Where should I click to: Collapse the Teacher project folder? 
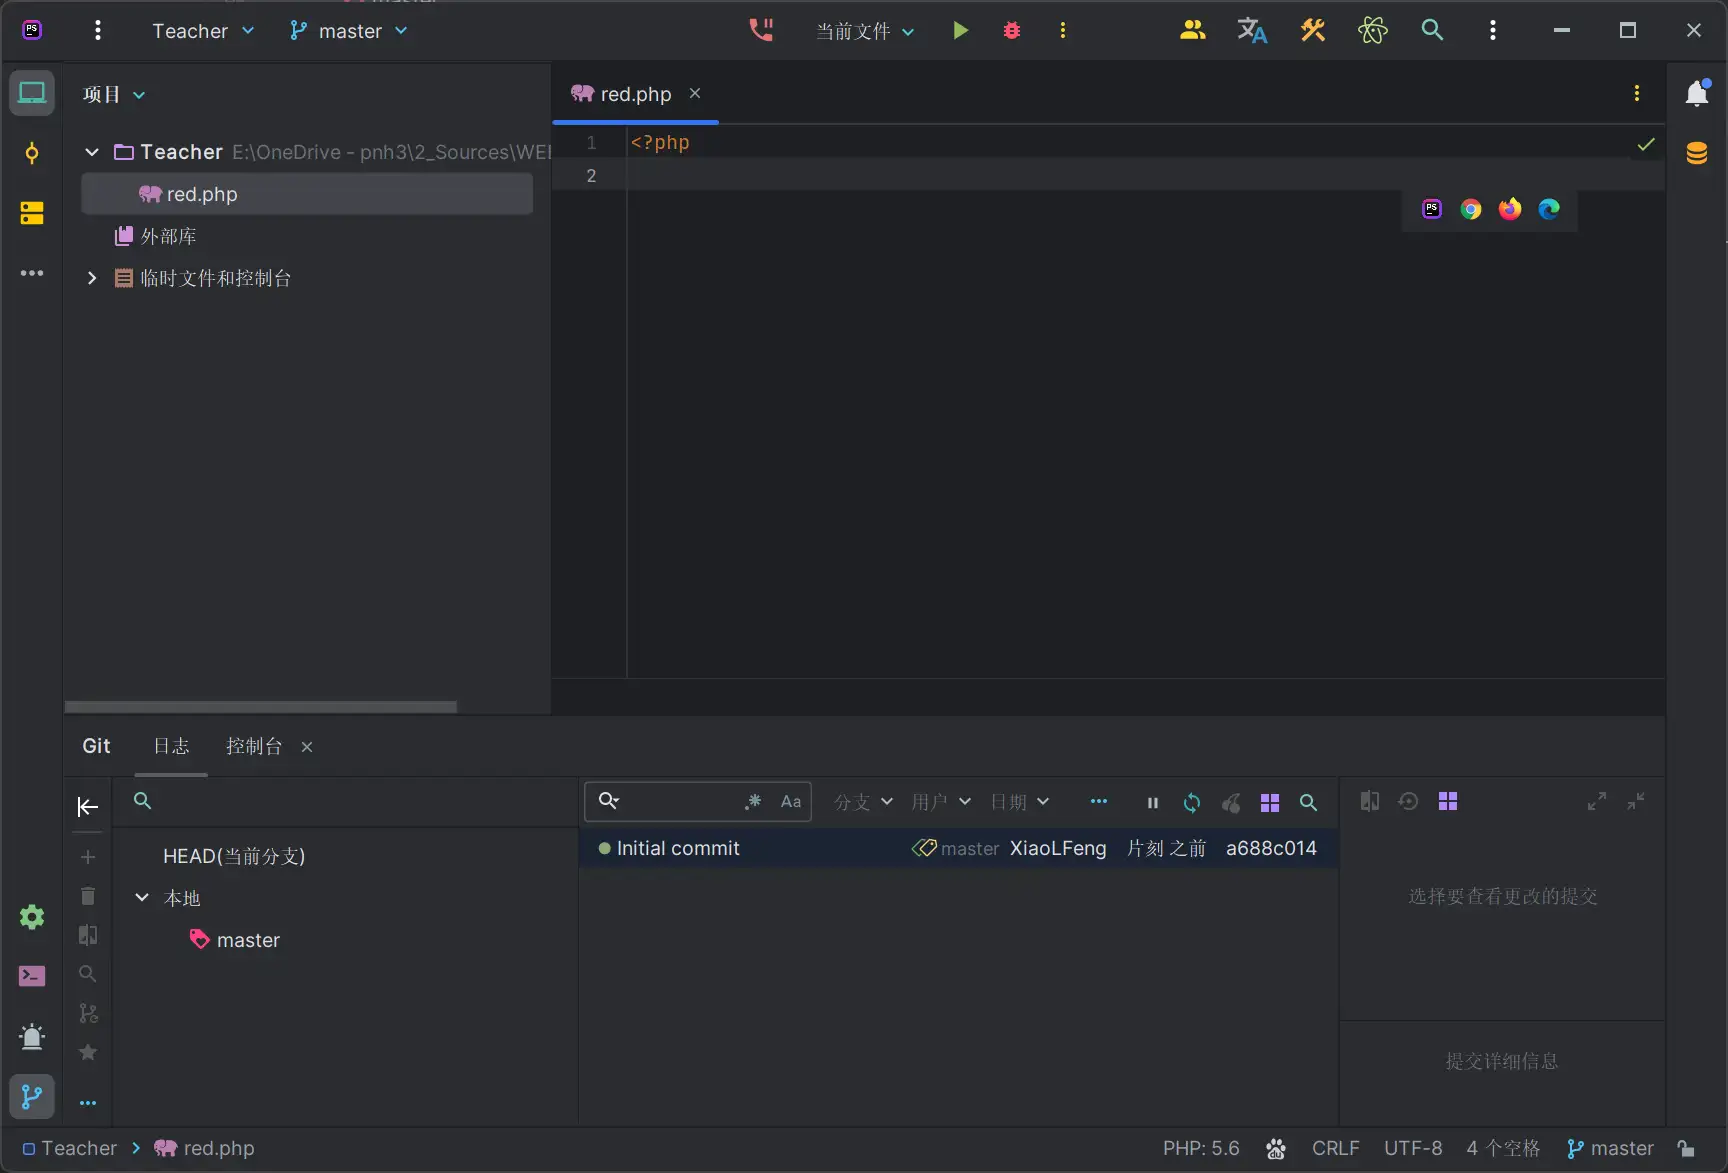click(x=92, y=152)
